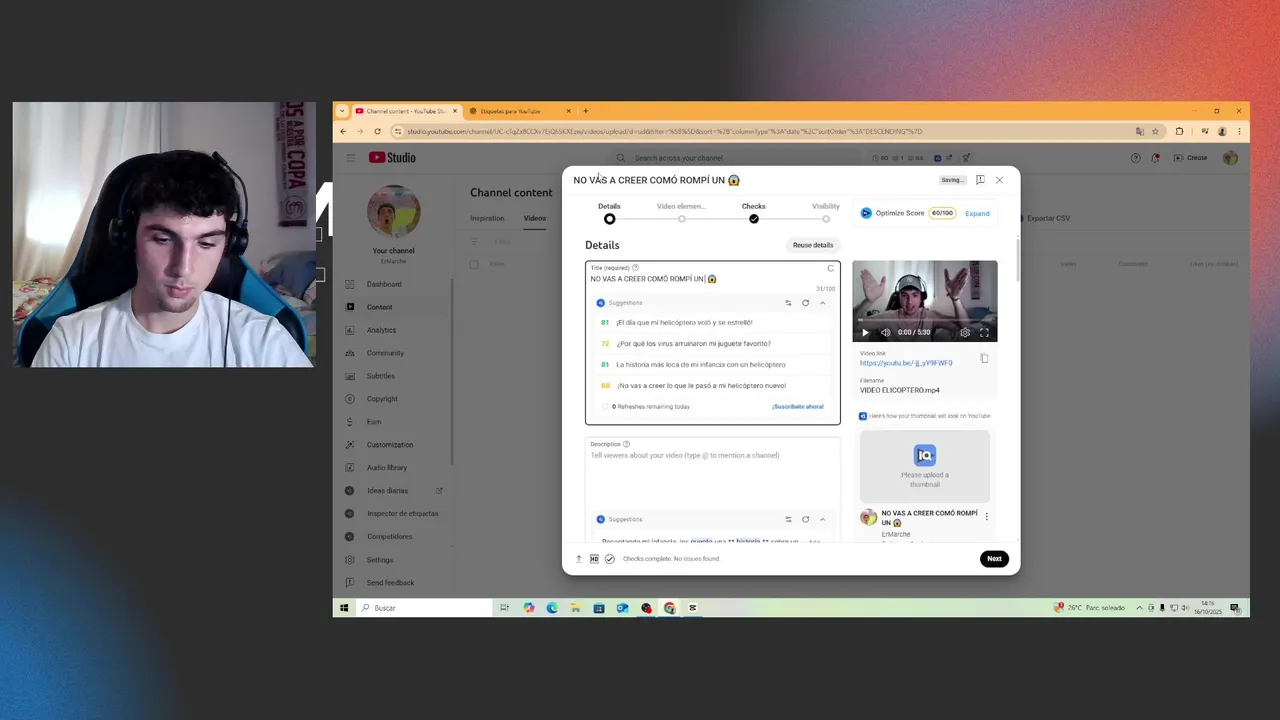The image size is (1280, 720).
Task: Open a new browser tab
Action: (586, 111)
